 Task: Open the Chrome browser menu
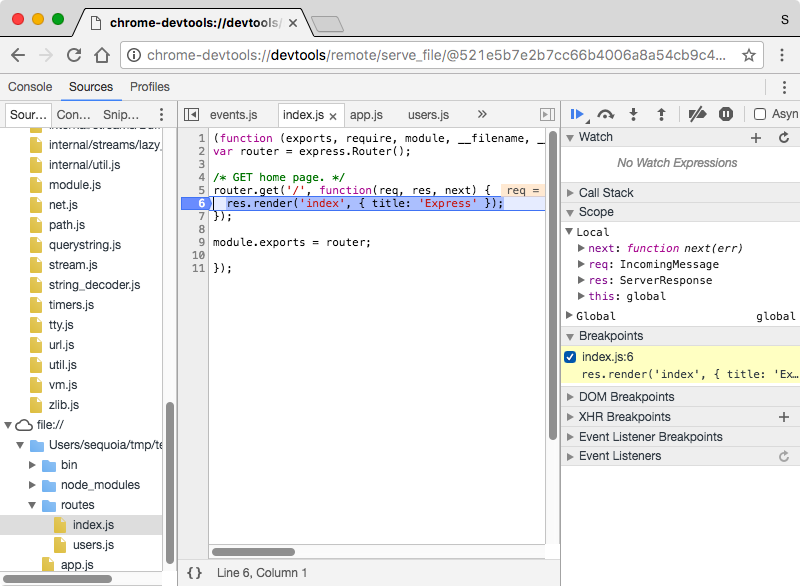click(x=782, y=55)
